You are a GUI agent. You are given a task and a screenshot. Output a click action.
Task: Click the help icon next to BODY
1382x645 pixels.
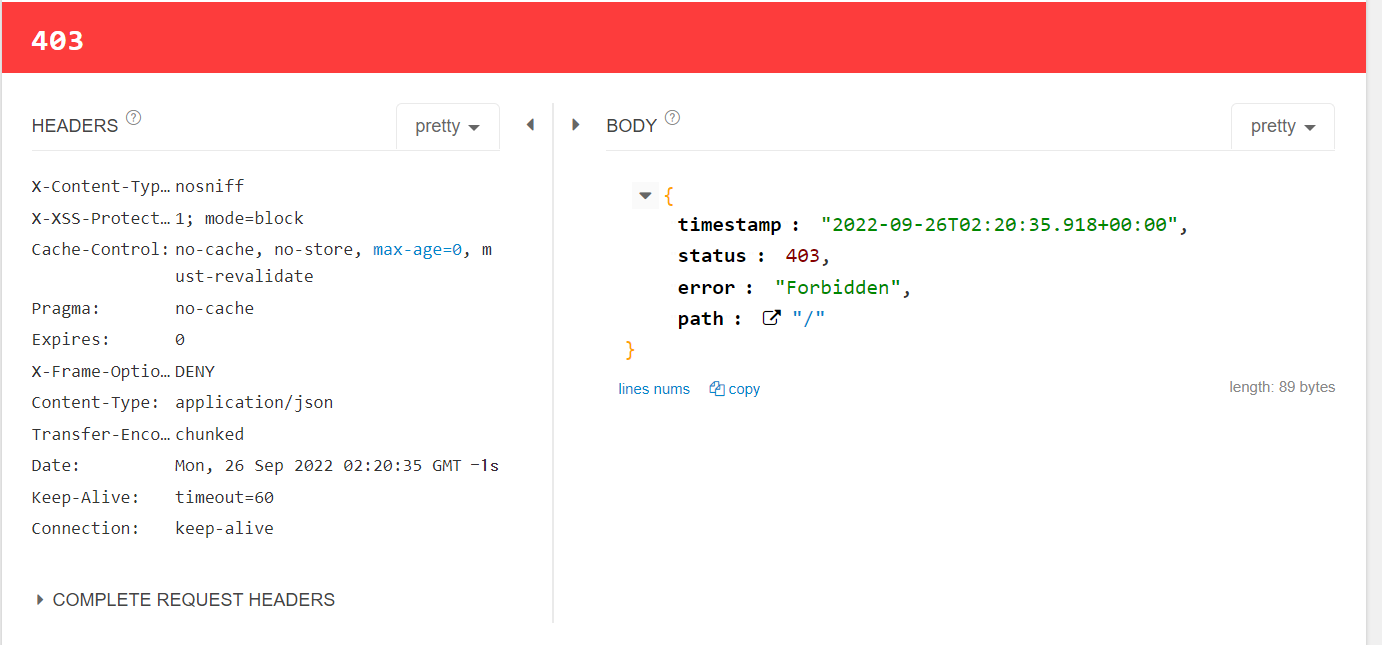click(672, 118)
